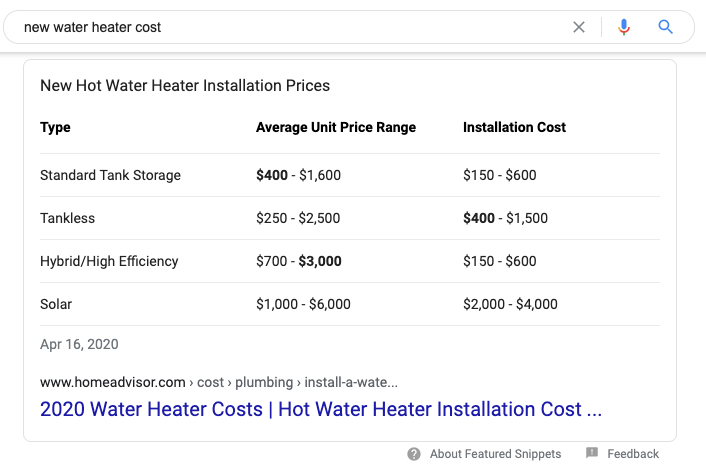Image resolution: width=706 pixels, height=469 pixels.
Task: Click the 'Average Unit Price Range' header
Action: click(336, 127)
